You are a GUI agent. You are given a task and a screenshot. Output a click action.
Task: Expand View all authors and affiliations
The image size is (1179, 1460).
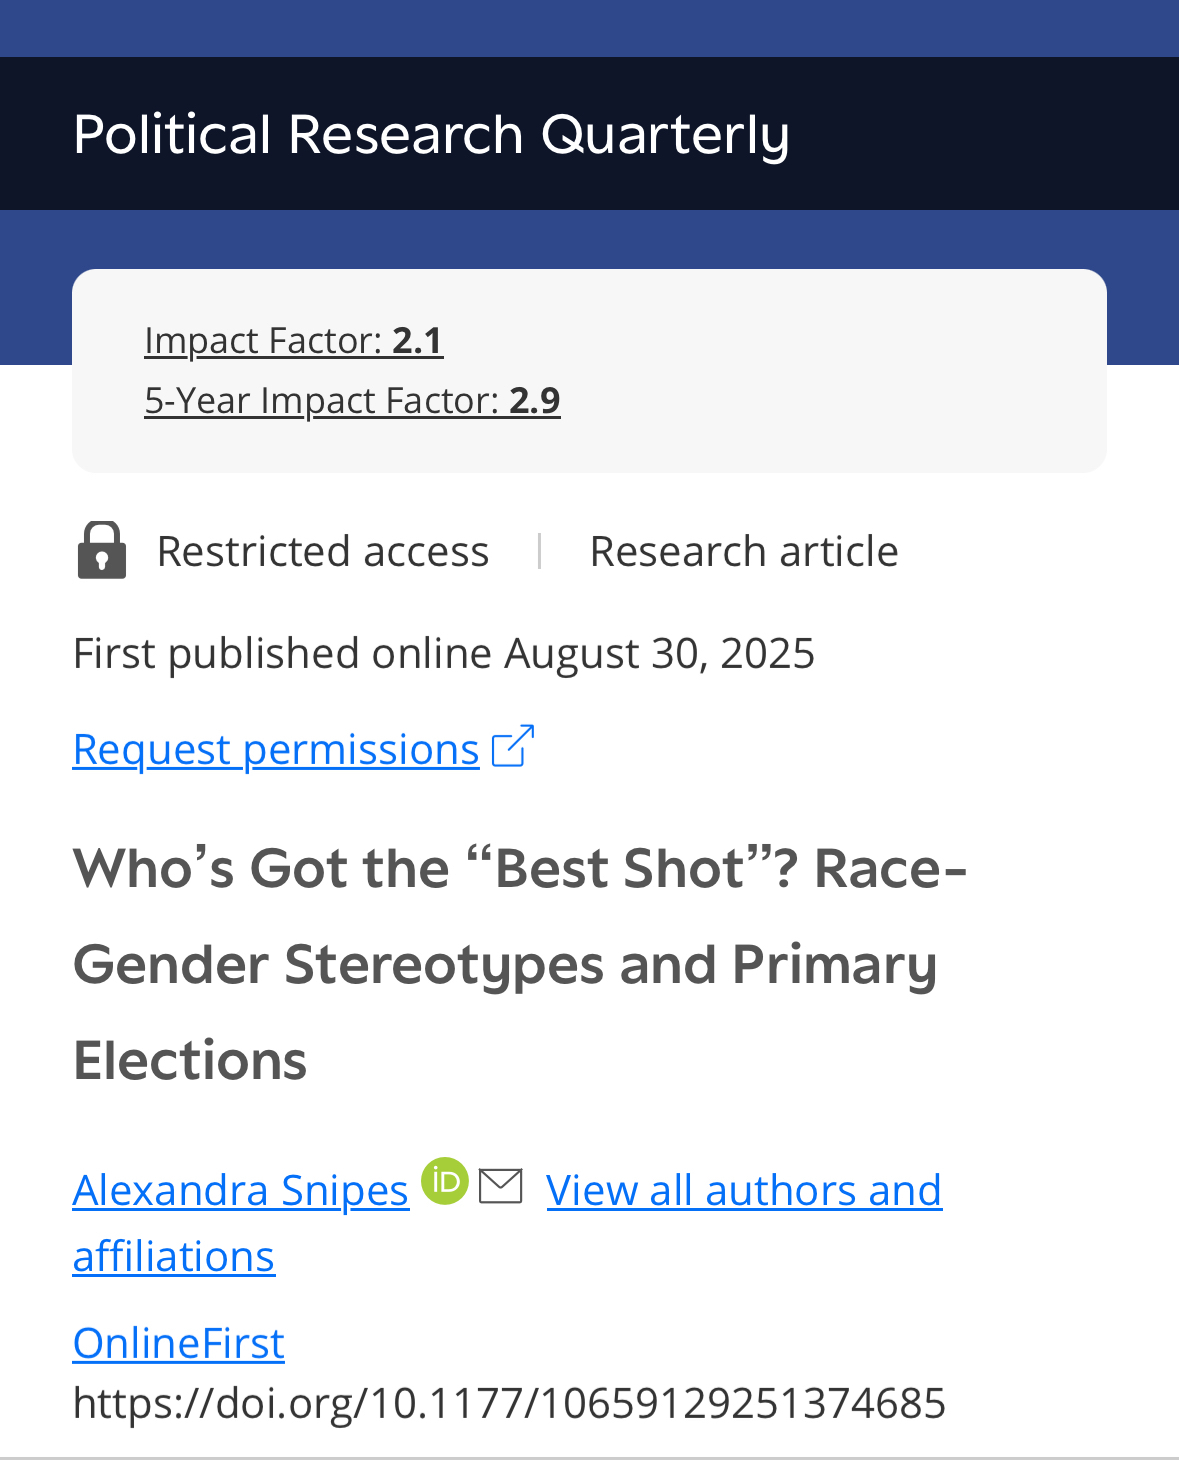click(x=743, y=1191)
